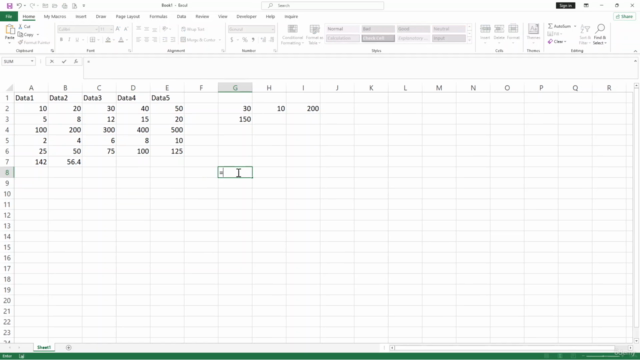Expand the cell styles gallery
Screen dimensions: 640x360
469,40
